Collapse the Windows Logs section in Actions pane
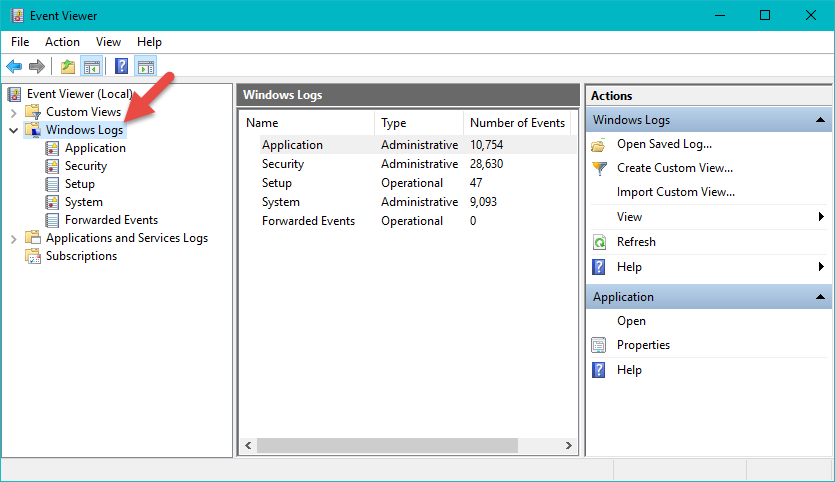The image size is (835, 482). click(820, 120)
